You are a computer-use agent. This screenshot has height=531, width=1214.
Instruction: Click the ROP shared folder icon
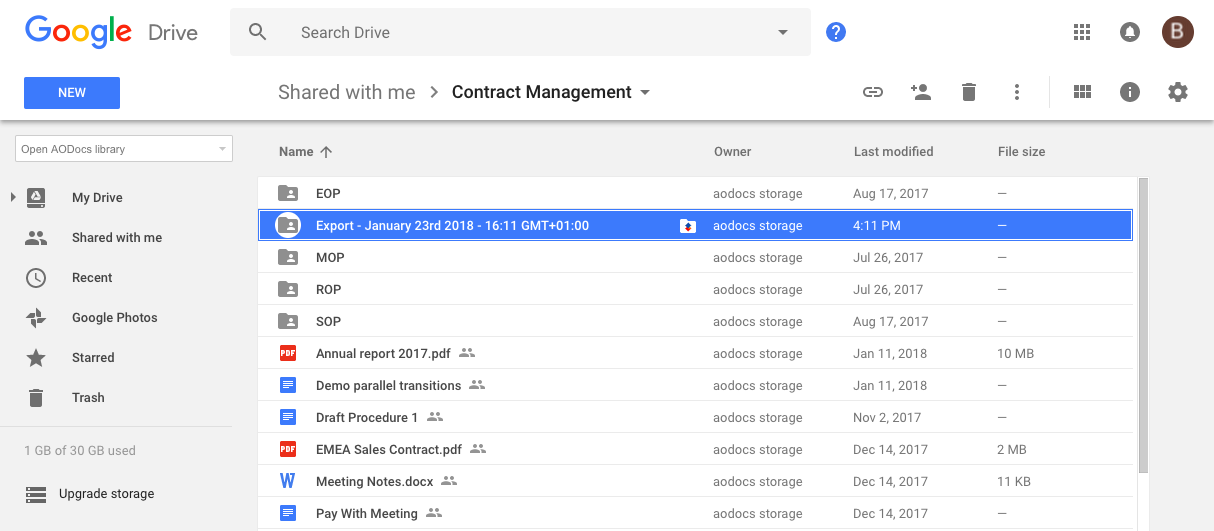tap(288, 289)
